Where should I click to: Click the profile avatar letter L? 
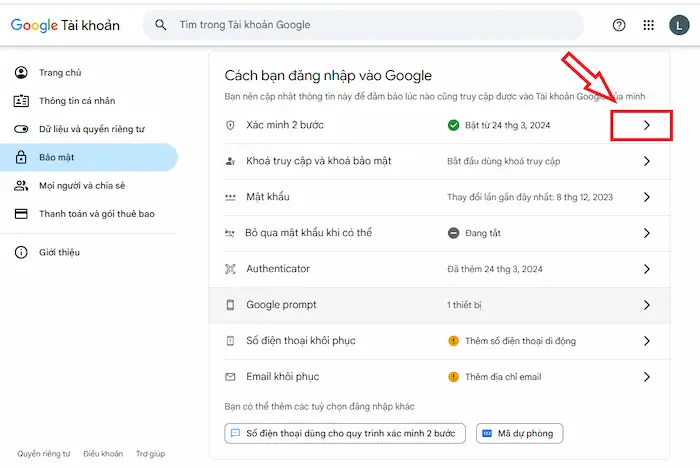coord(678,25)
